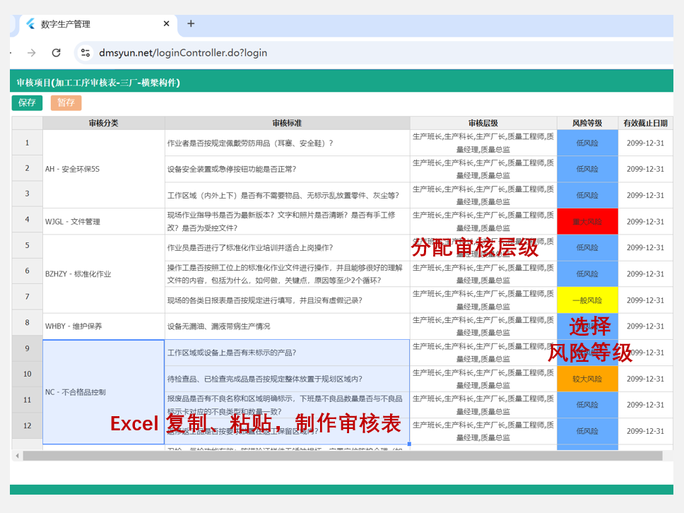Click the site info icon in address bar
The image size is (684, 513).
(x=84, y=53)
